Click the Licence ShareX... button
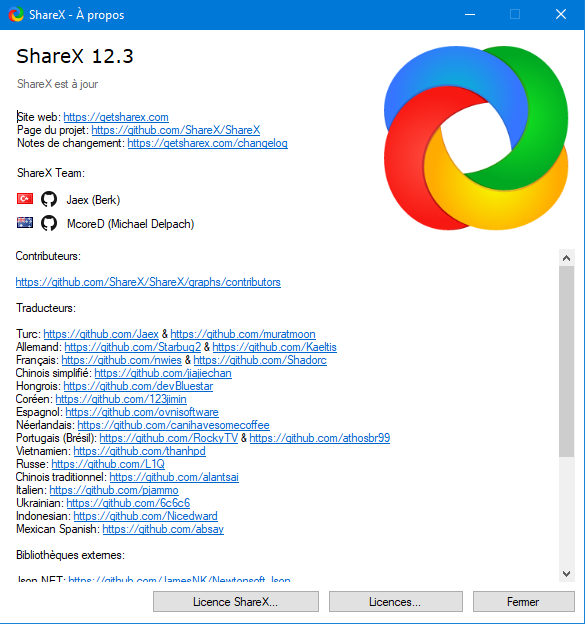This screenshot has height=624, width=585. pyautogui.click(x=236, y=602)
